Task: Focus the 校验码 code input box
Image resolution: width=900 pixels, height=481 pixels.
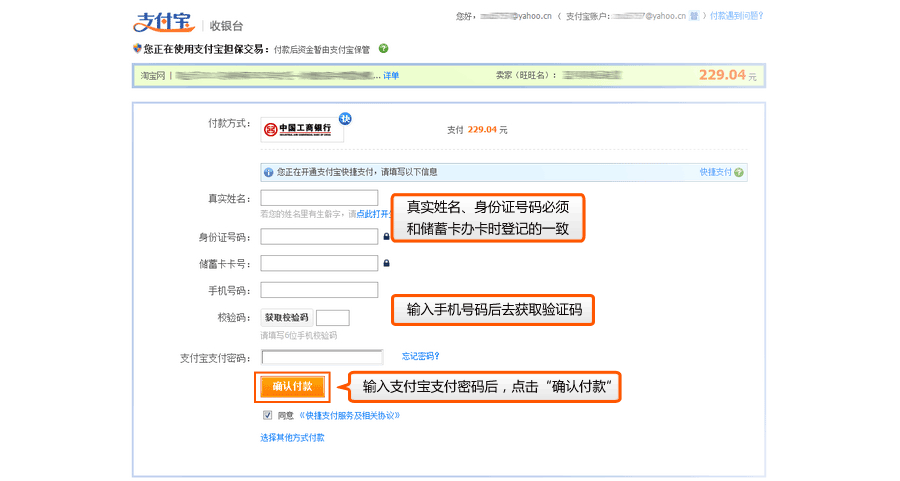Action: (332, 317)
